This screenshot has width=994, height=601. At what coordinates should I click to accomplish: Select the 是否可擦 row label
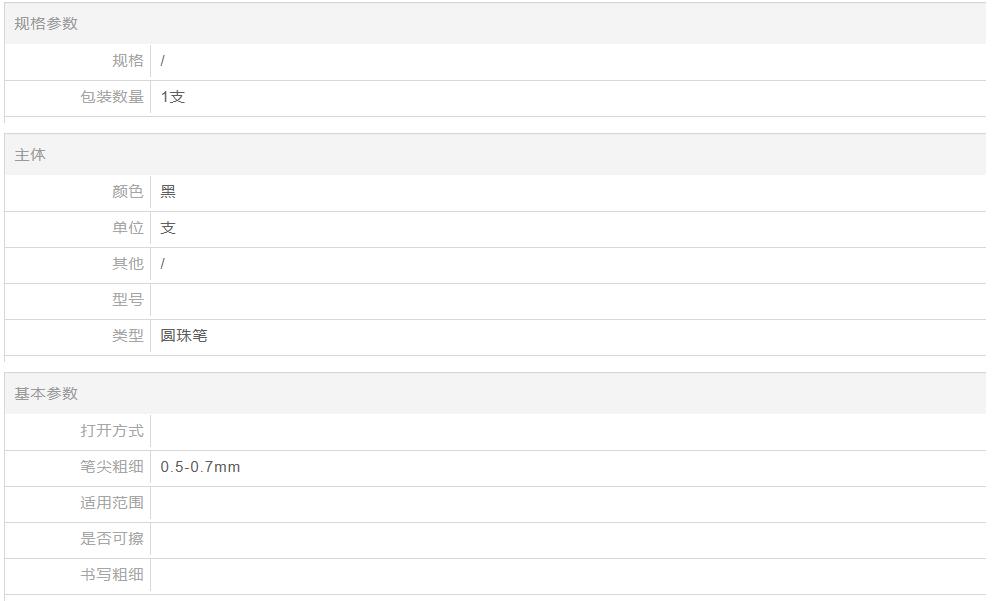pyautogui.click(x=112, y=539)
